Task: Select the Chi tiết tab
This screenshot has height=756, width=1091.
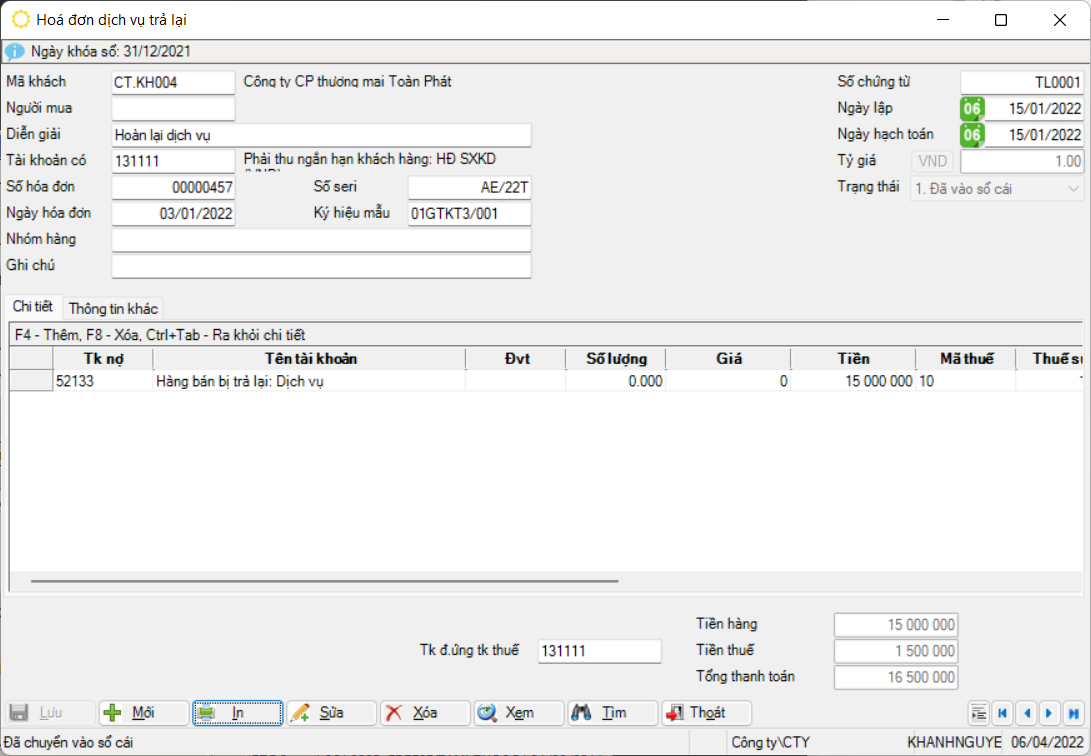Action: (x=33, y=306)
